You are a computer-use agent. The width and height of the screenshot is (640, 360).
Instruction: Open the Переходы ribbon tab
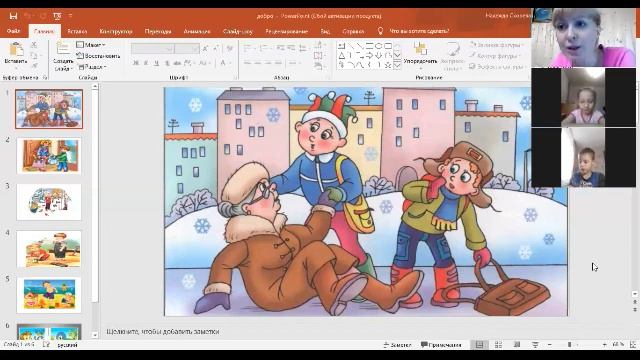158,31
